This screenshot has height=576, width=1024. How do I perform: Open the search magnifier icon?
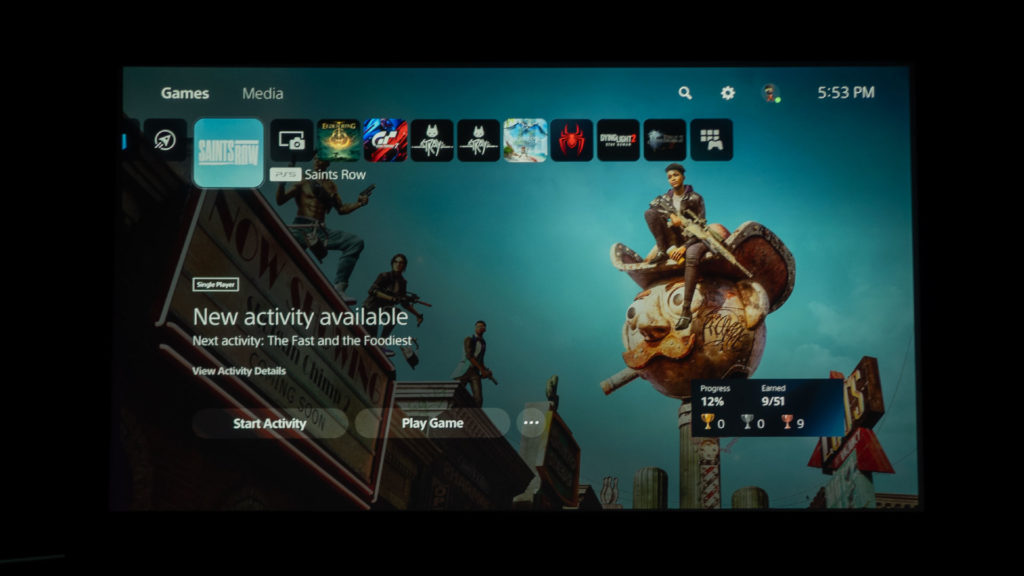[684, 93]
